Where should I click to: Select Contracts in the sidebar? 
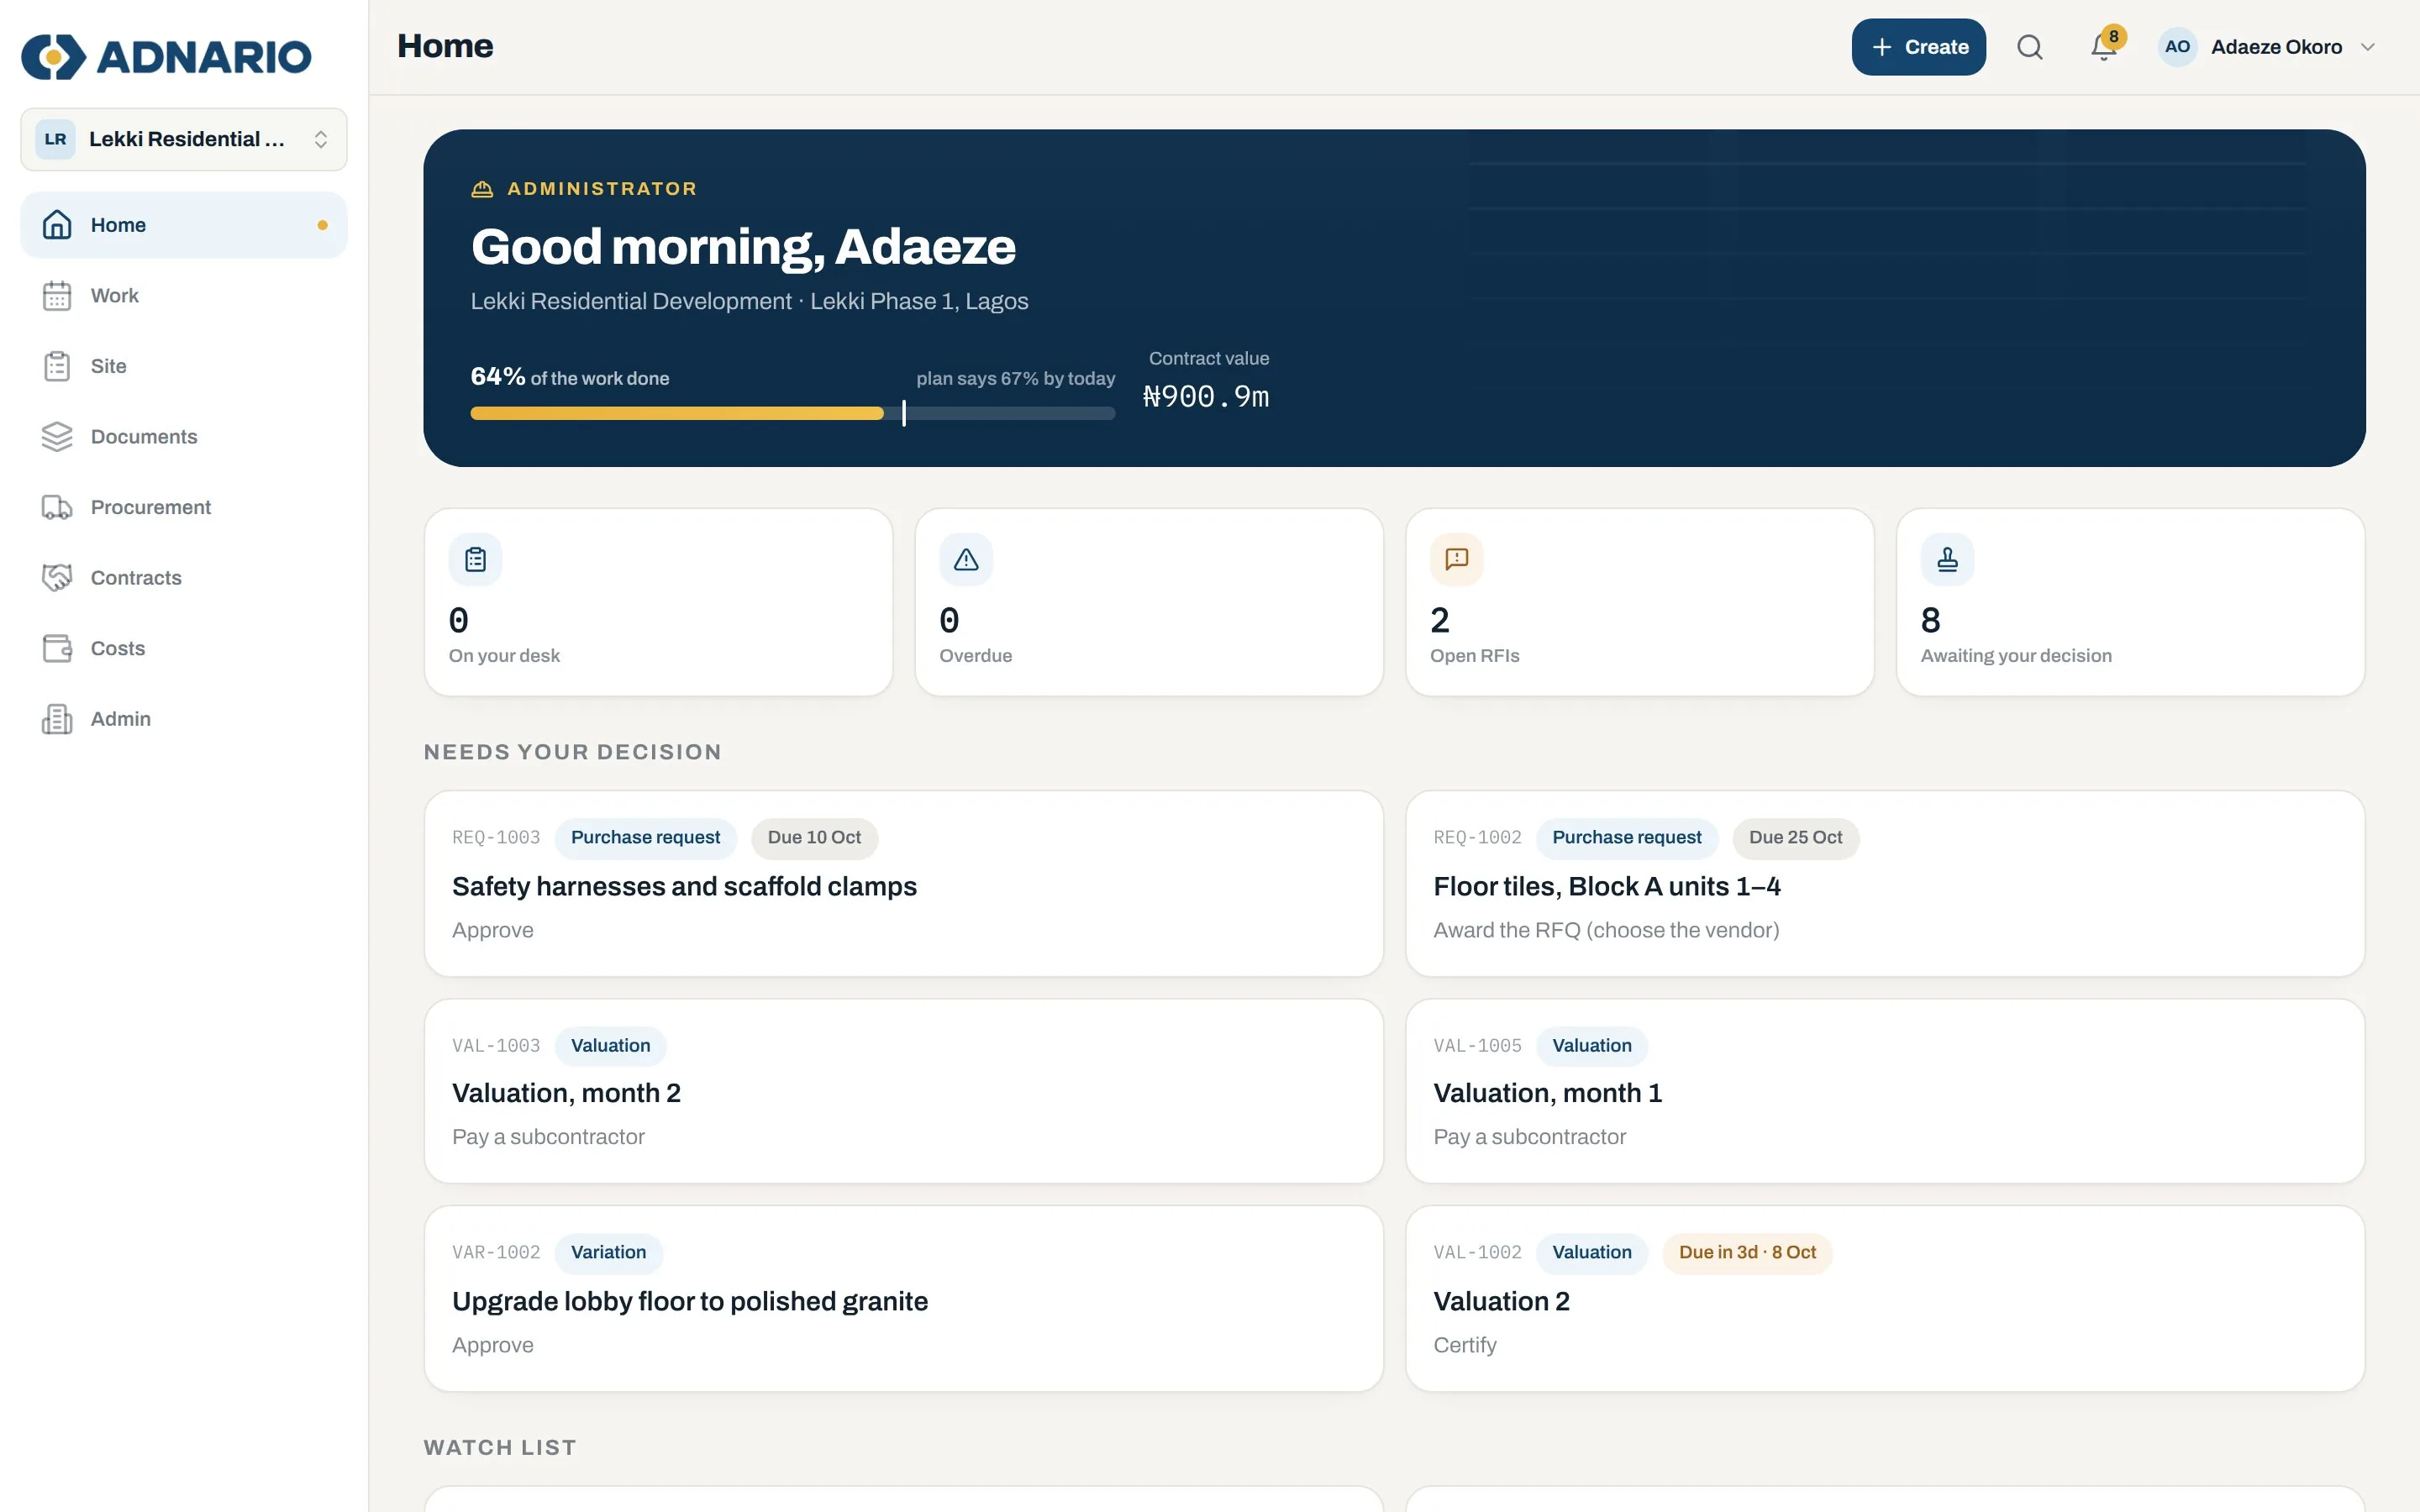(x=184, y=578)
